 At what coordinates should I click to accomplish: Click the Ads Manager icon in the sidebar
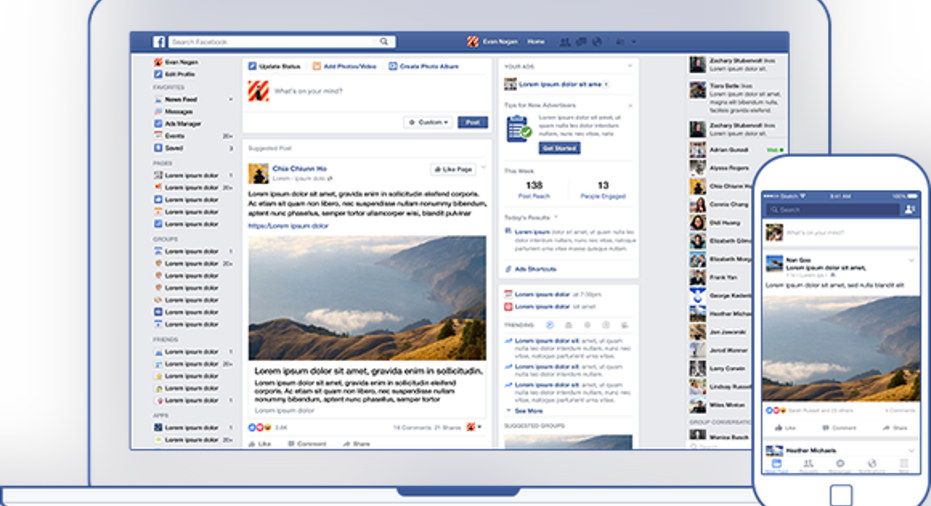point(158,124)
